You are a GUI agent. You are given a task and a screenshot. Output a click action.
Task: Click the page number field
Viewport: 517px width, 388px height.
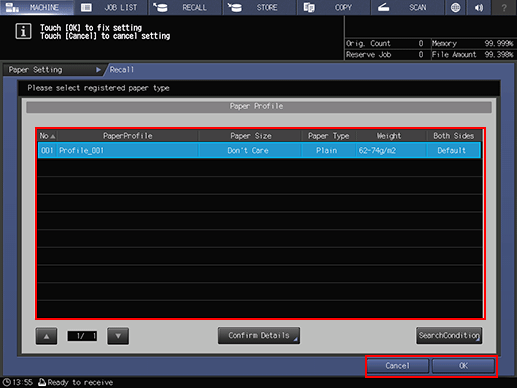tap(82, 336)
